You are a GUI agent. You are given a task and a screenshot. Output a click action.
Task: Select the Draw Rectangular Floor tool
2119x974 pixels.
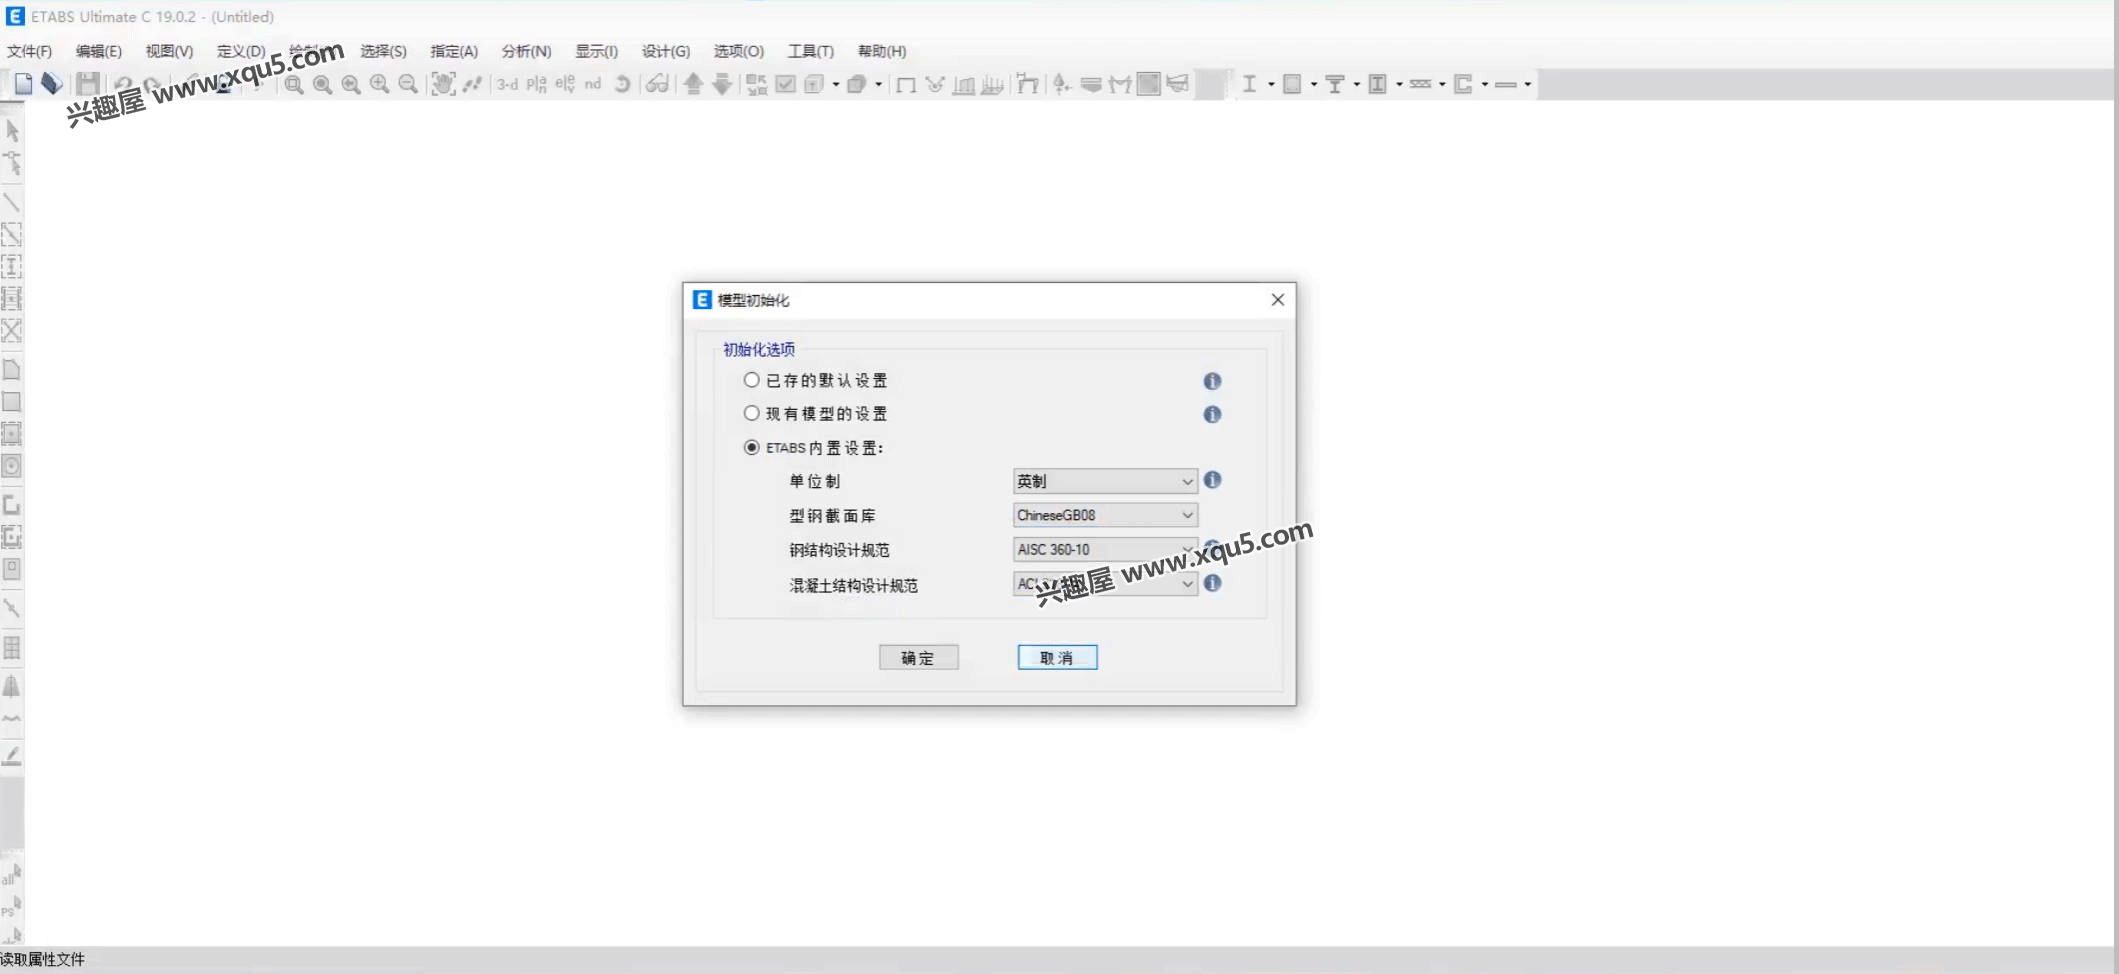(x=12, y=402)
